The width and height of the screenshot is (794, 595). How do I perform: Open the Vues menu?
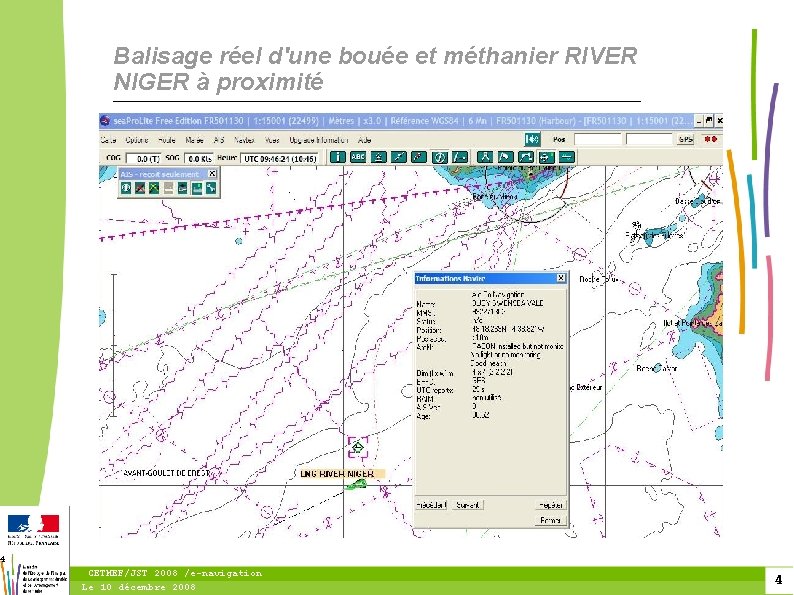[272, 140]
